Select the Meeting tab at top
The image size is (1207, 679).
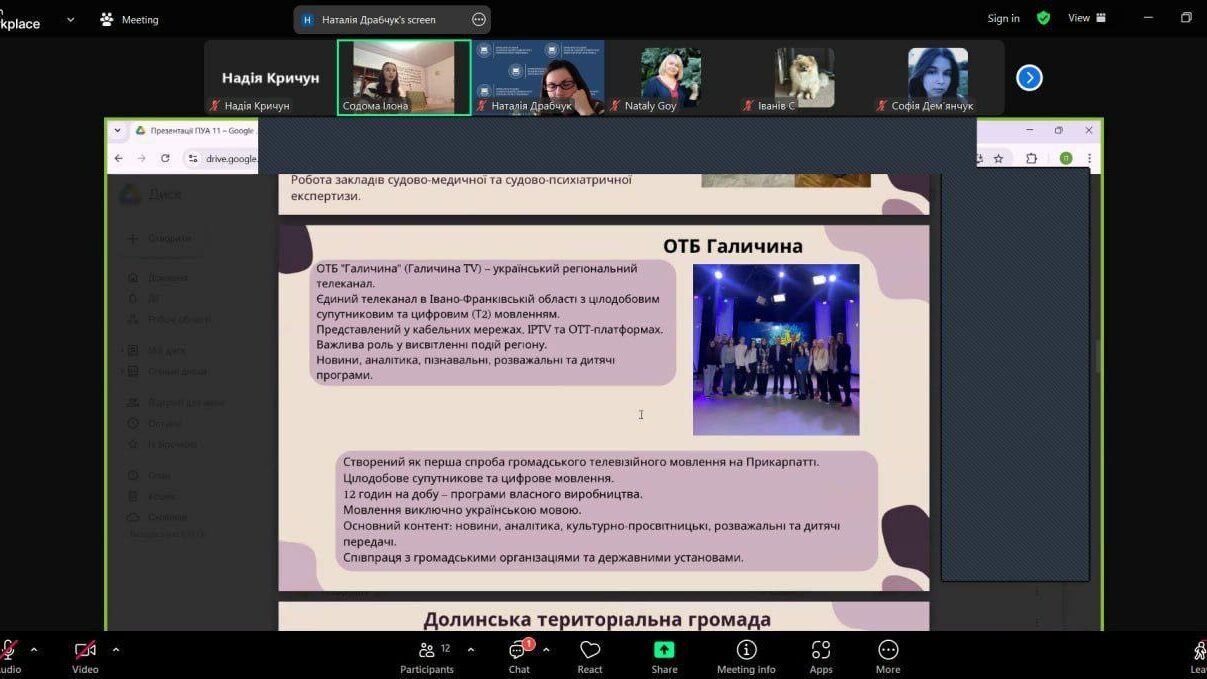tap(129, 19)
